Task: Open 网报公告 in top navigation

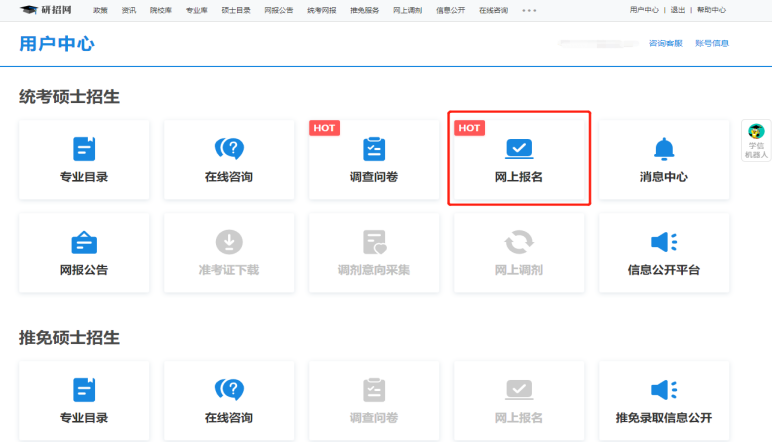Action: tap(279, 10)
